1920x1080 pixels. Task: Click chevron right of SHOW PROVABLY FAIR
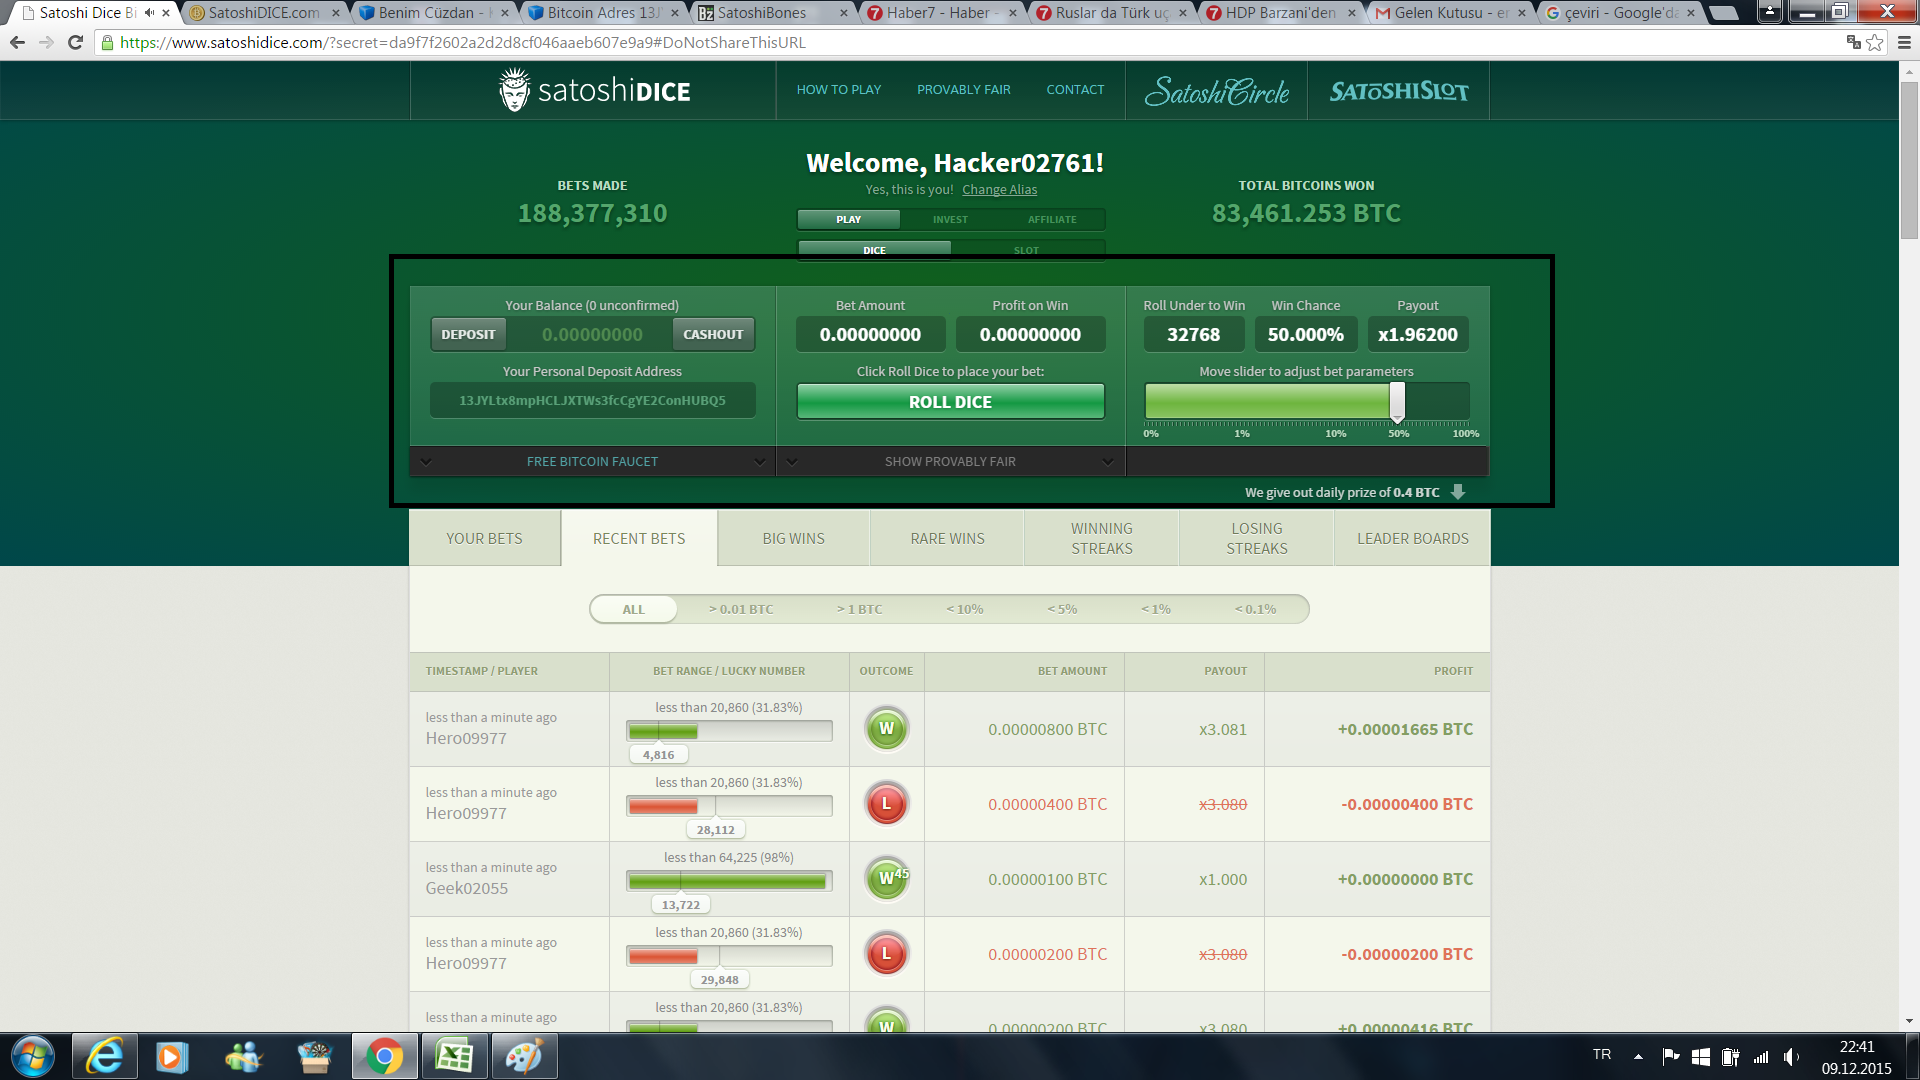(x=1107, y=461)
